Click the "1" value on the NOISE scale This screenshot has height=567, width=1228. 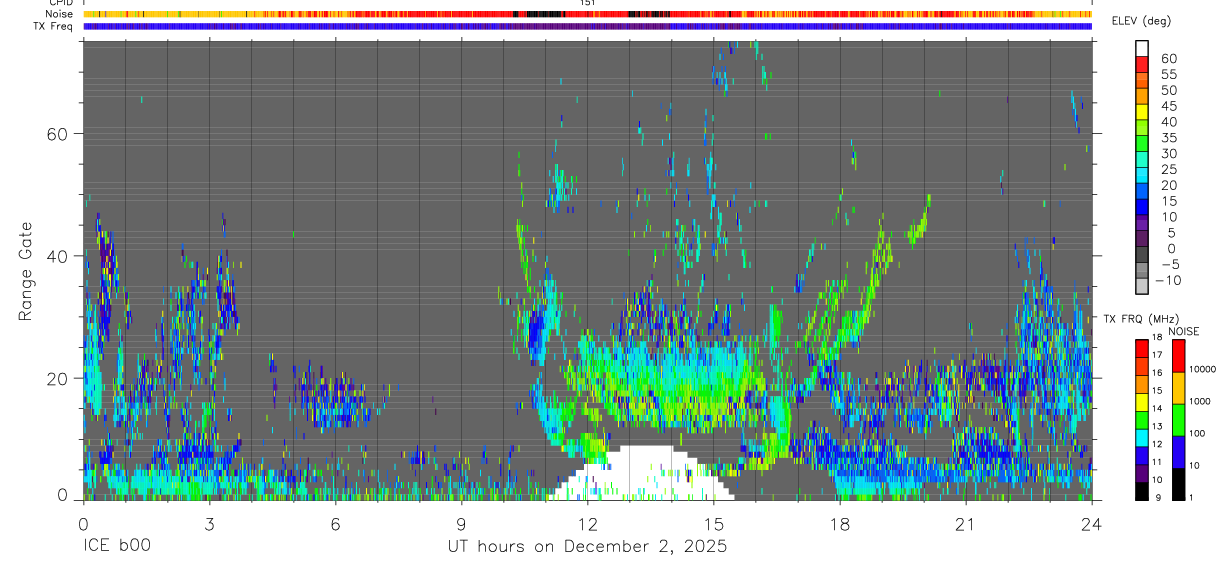(x=1191, y=497)
